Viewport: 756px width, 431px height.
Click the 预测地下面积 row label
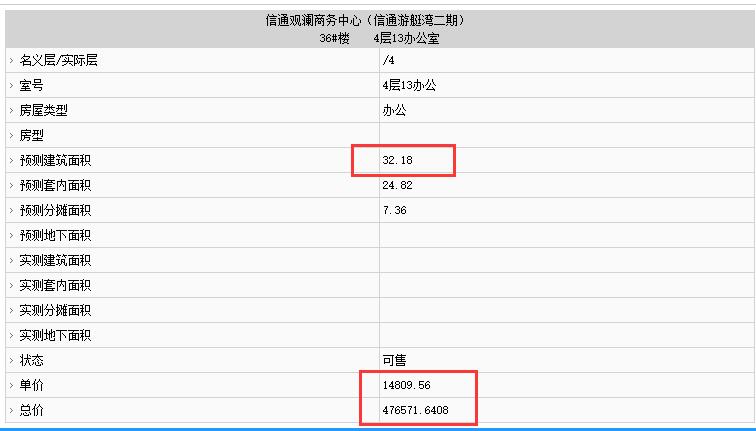coord(55,236)
